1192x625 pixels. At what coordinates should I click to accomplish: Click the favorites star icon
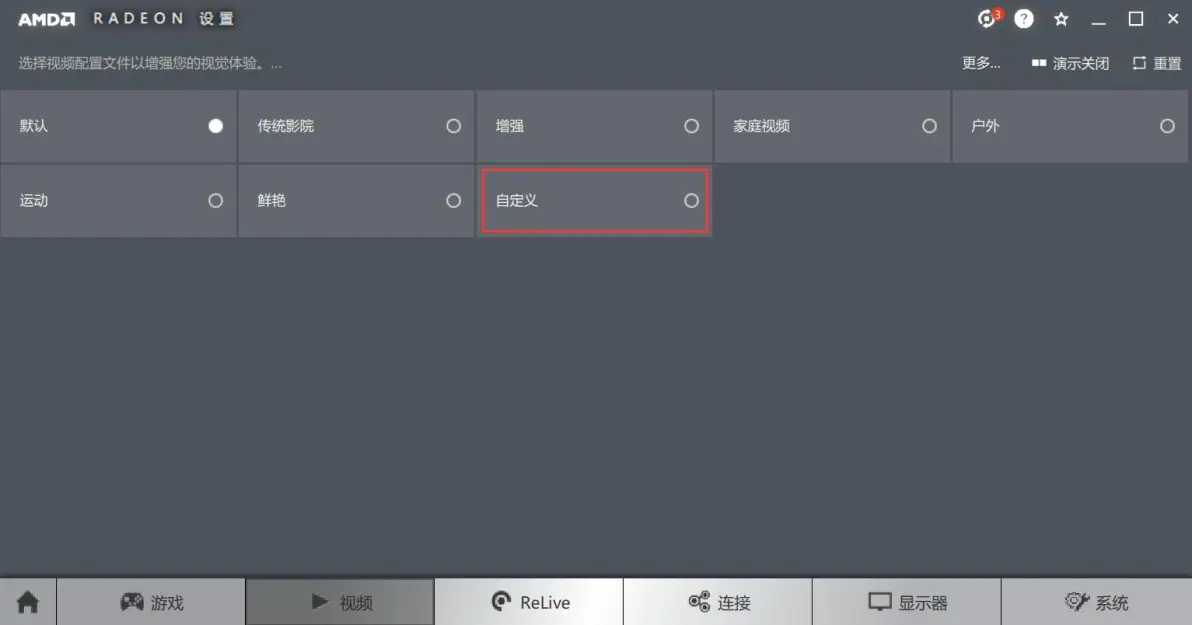(x=1061, y=19)
